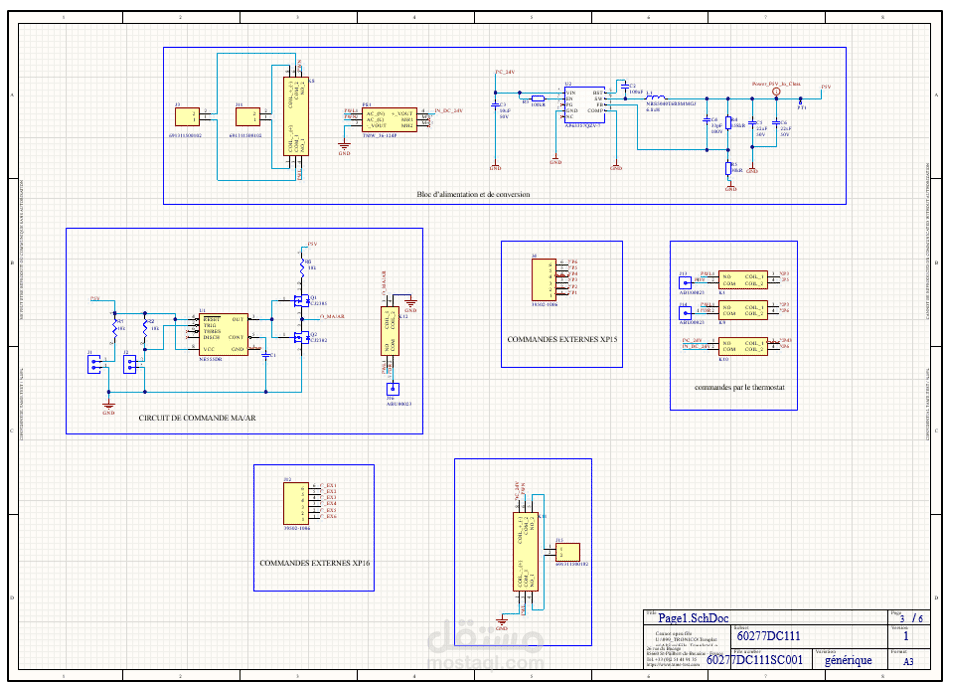Screen dimensions: 971x687
Task: Click the 60277DC111SC001 file number
Action: (754, 660)
